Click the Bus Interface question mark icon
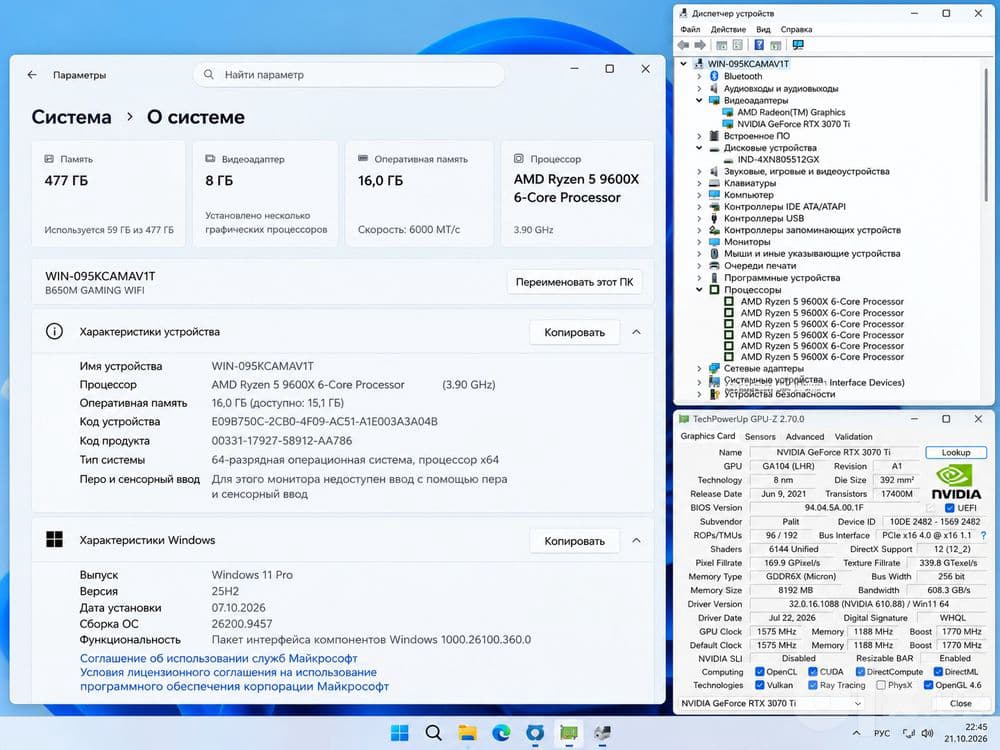This screenshot has height=750, width=1000. [983, 536]
